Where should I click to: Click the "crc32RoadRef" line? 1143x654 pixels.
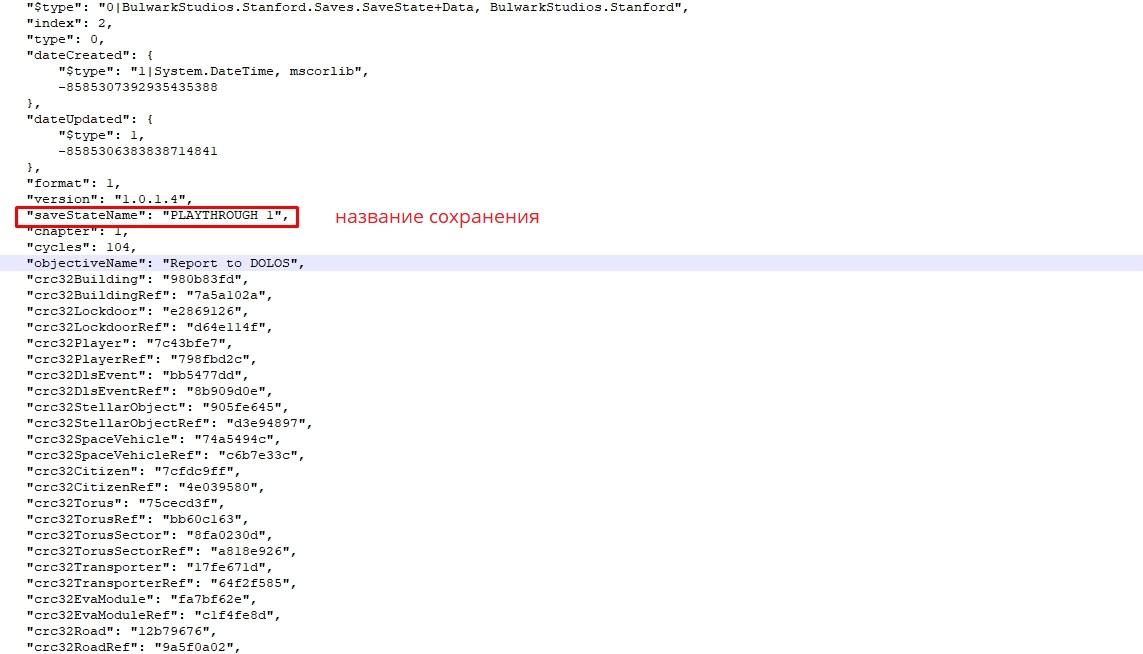point(133,647)
